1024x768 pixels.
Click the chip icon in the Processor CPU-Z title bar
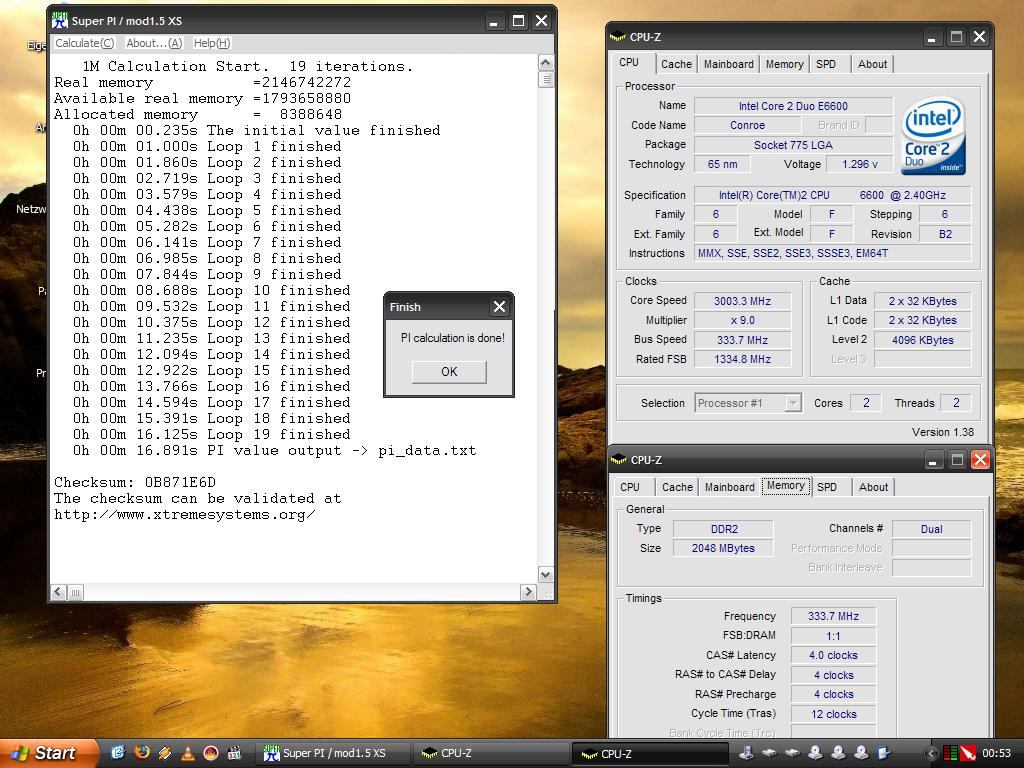click(x=617, y=37)
